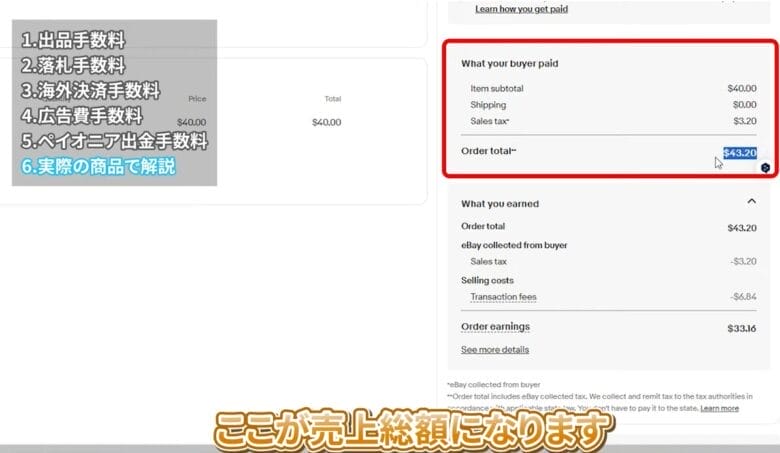This screenshot has width=780, height=453.
Task: Open Learn more link in footnote
Action: 719,408
